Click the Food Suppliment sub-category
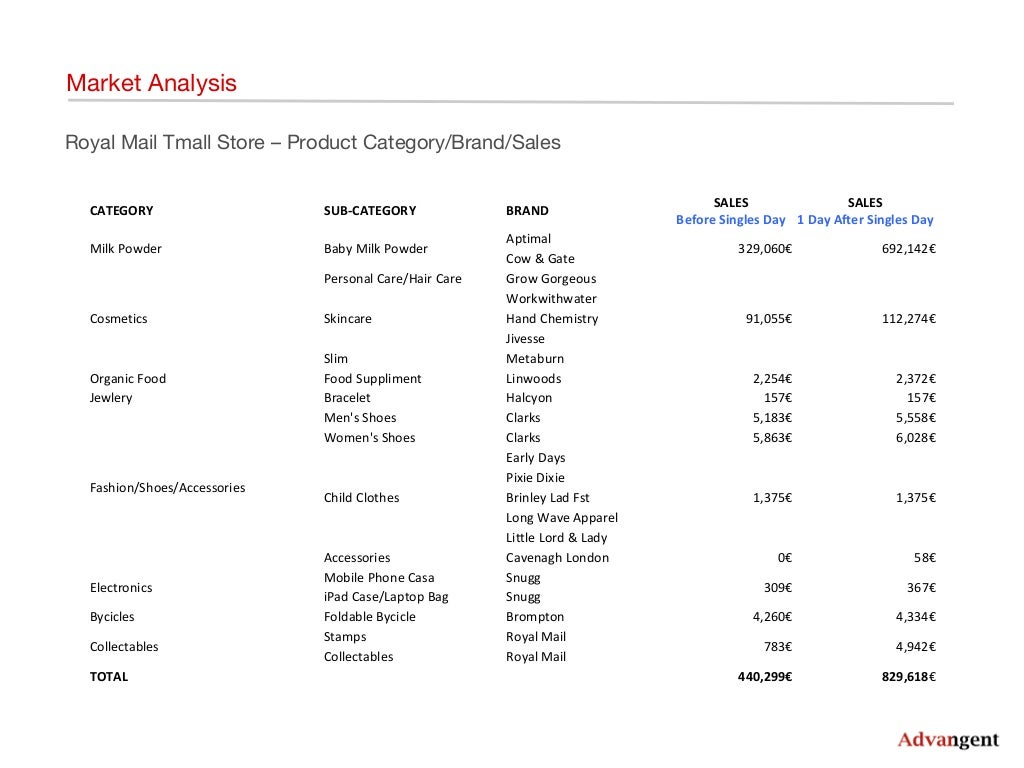 (x=372, y=379)
